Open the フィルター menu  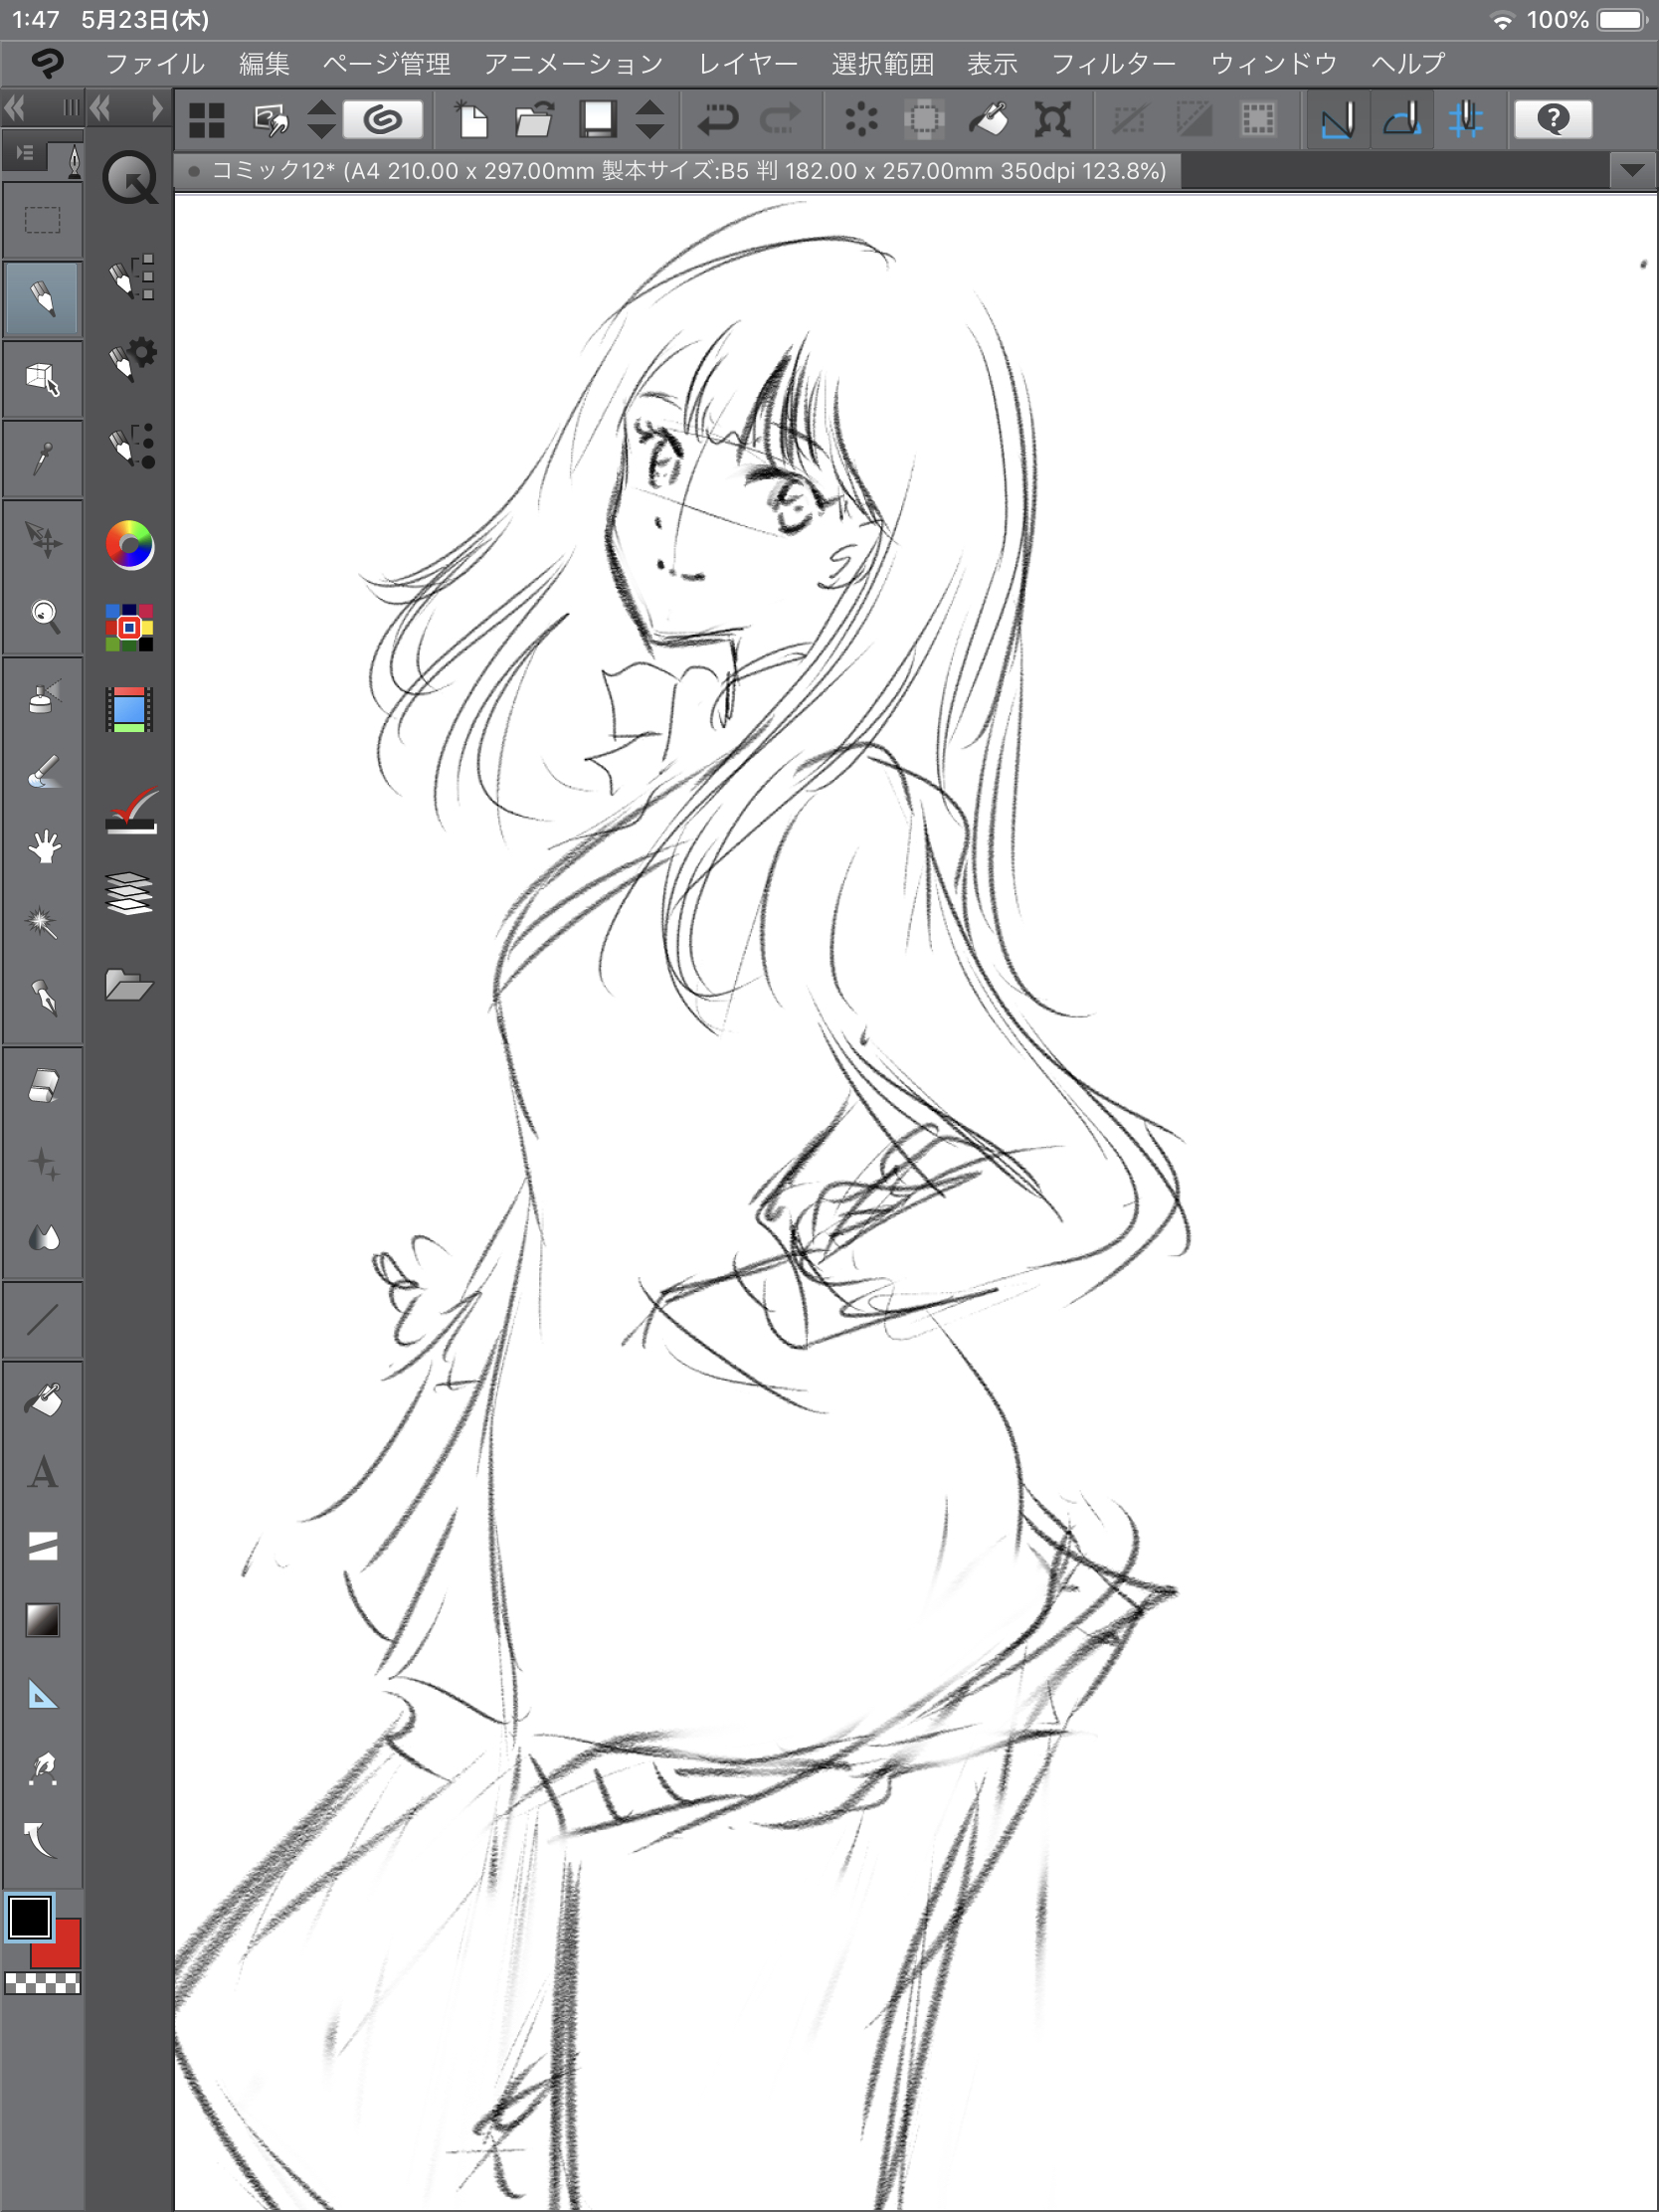click(x=1112, y=64)
